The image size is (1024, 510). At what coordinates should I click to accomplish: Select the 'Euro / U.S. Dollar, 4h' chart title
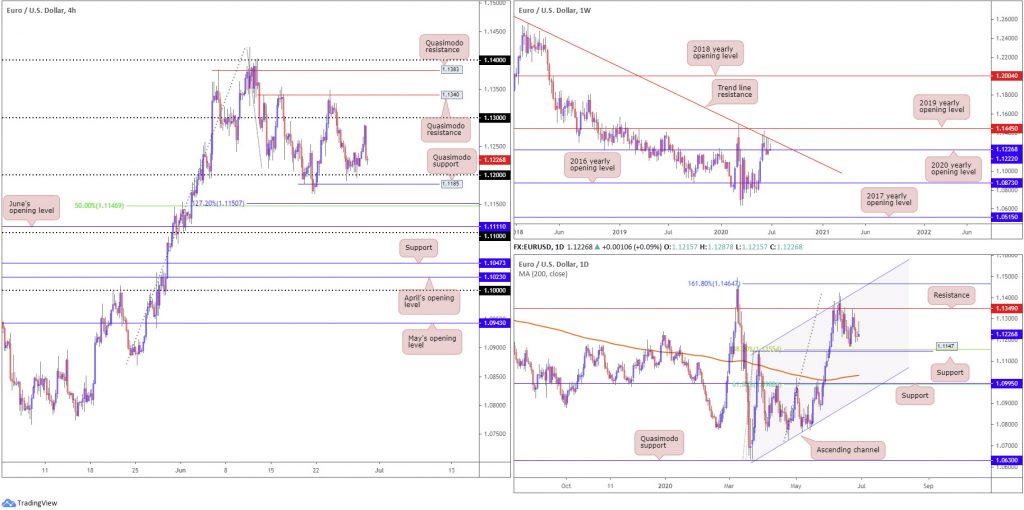click(40, 10)
